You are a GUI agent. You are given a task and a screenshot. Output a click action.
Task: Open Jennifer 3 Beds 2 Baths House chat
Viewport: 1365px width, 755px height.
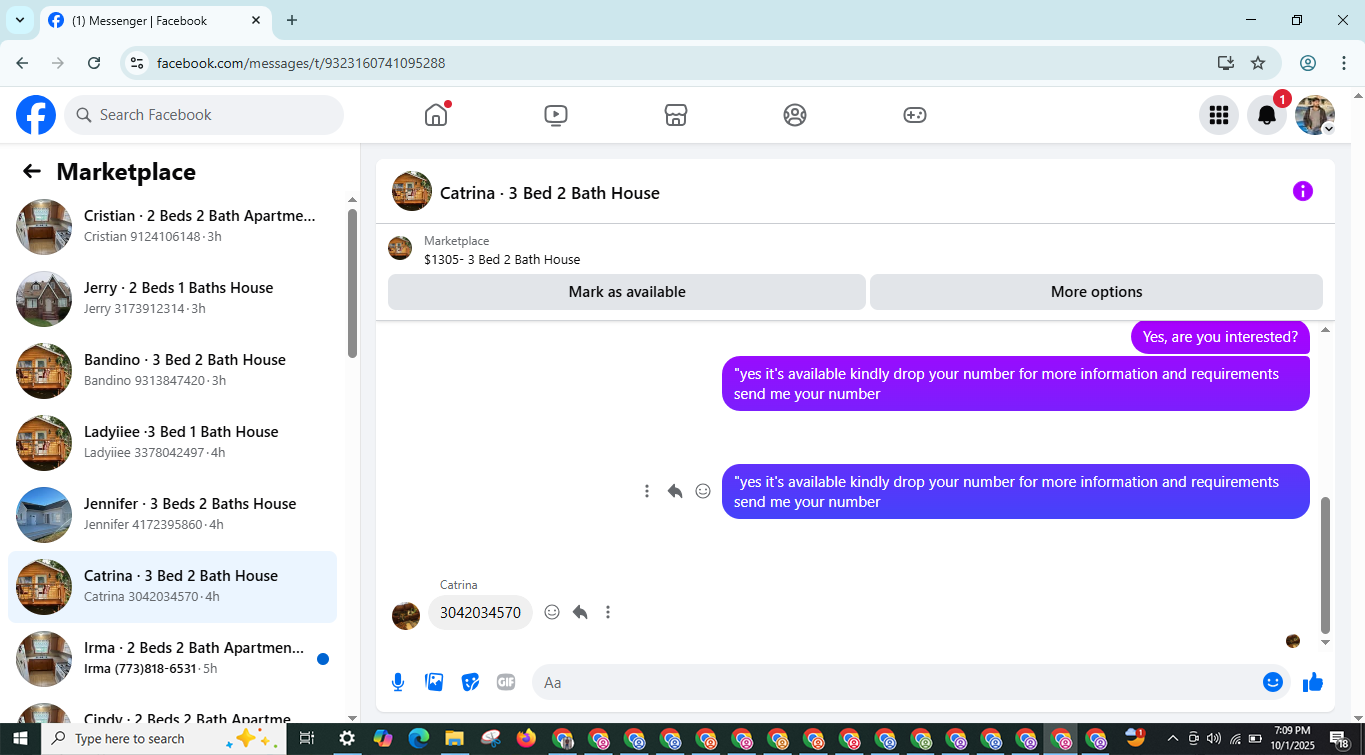(x=172, y=515)
